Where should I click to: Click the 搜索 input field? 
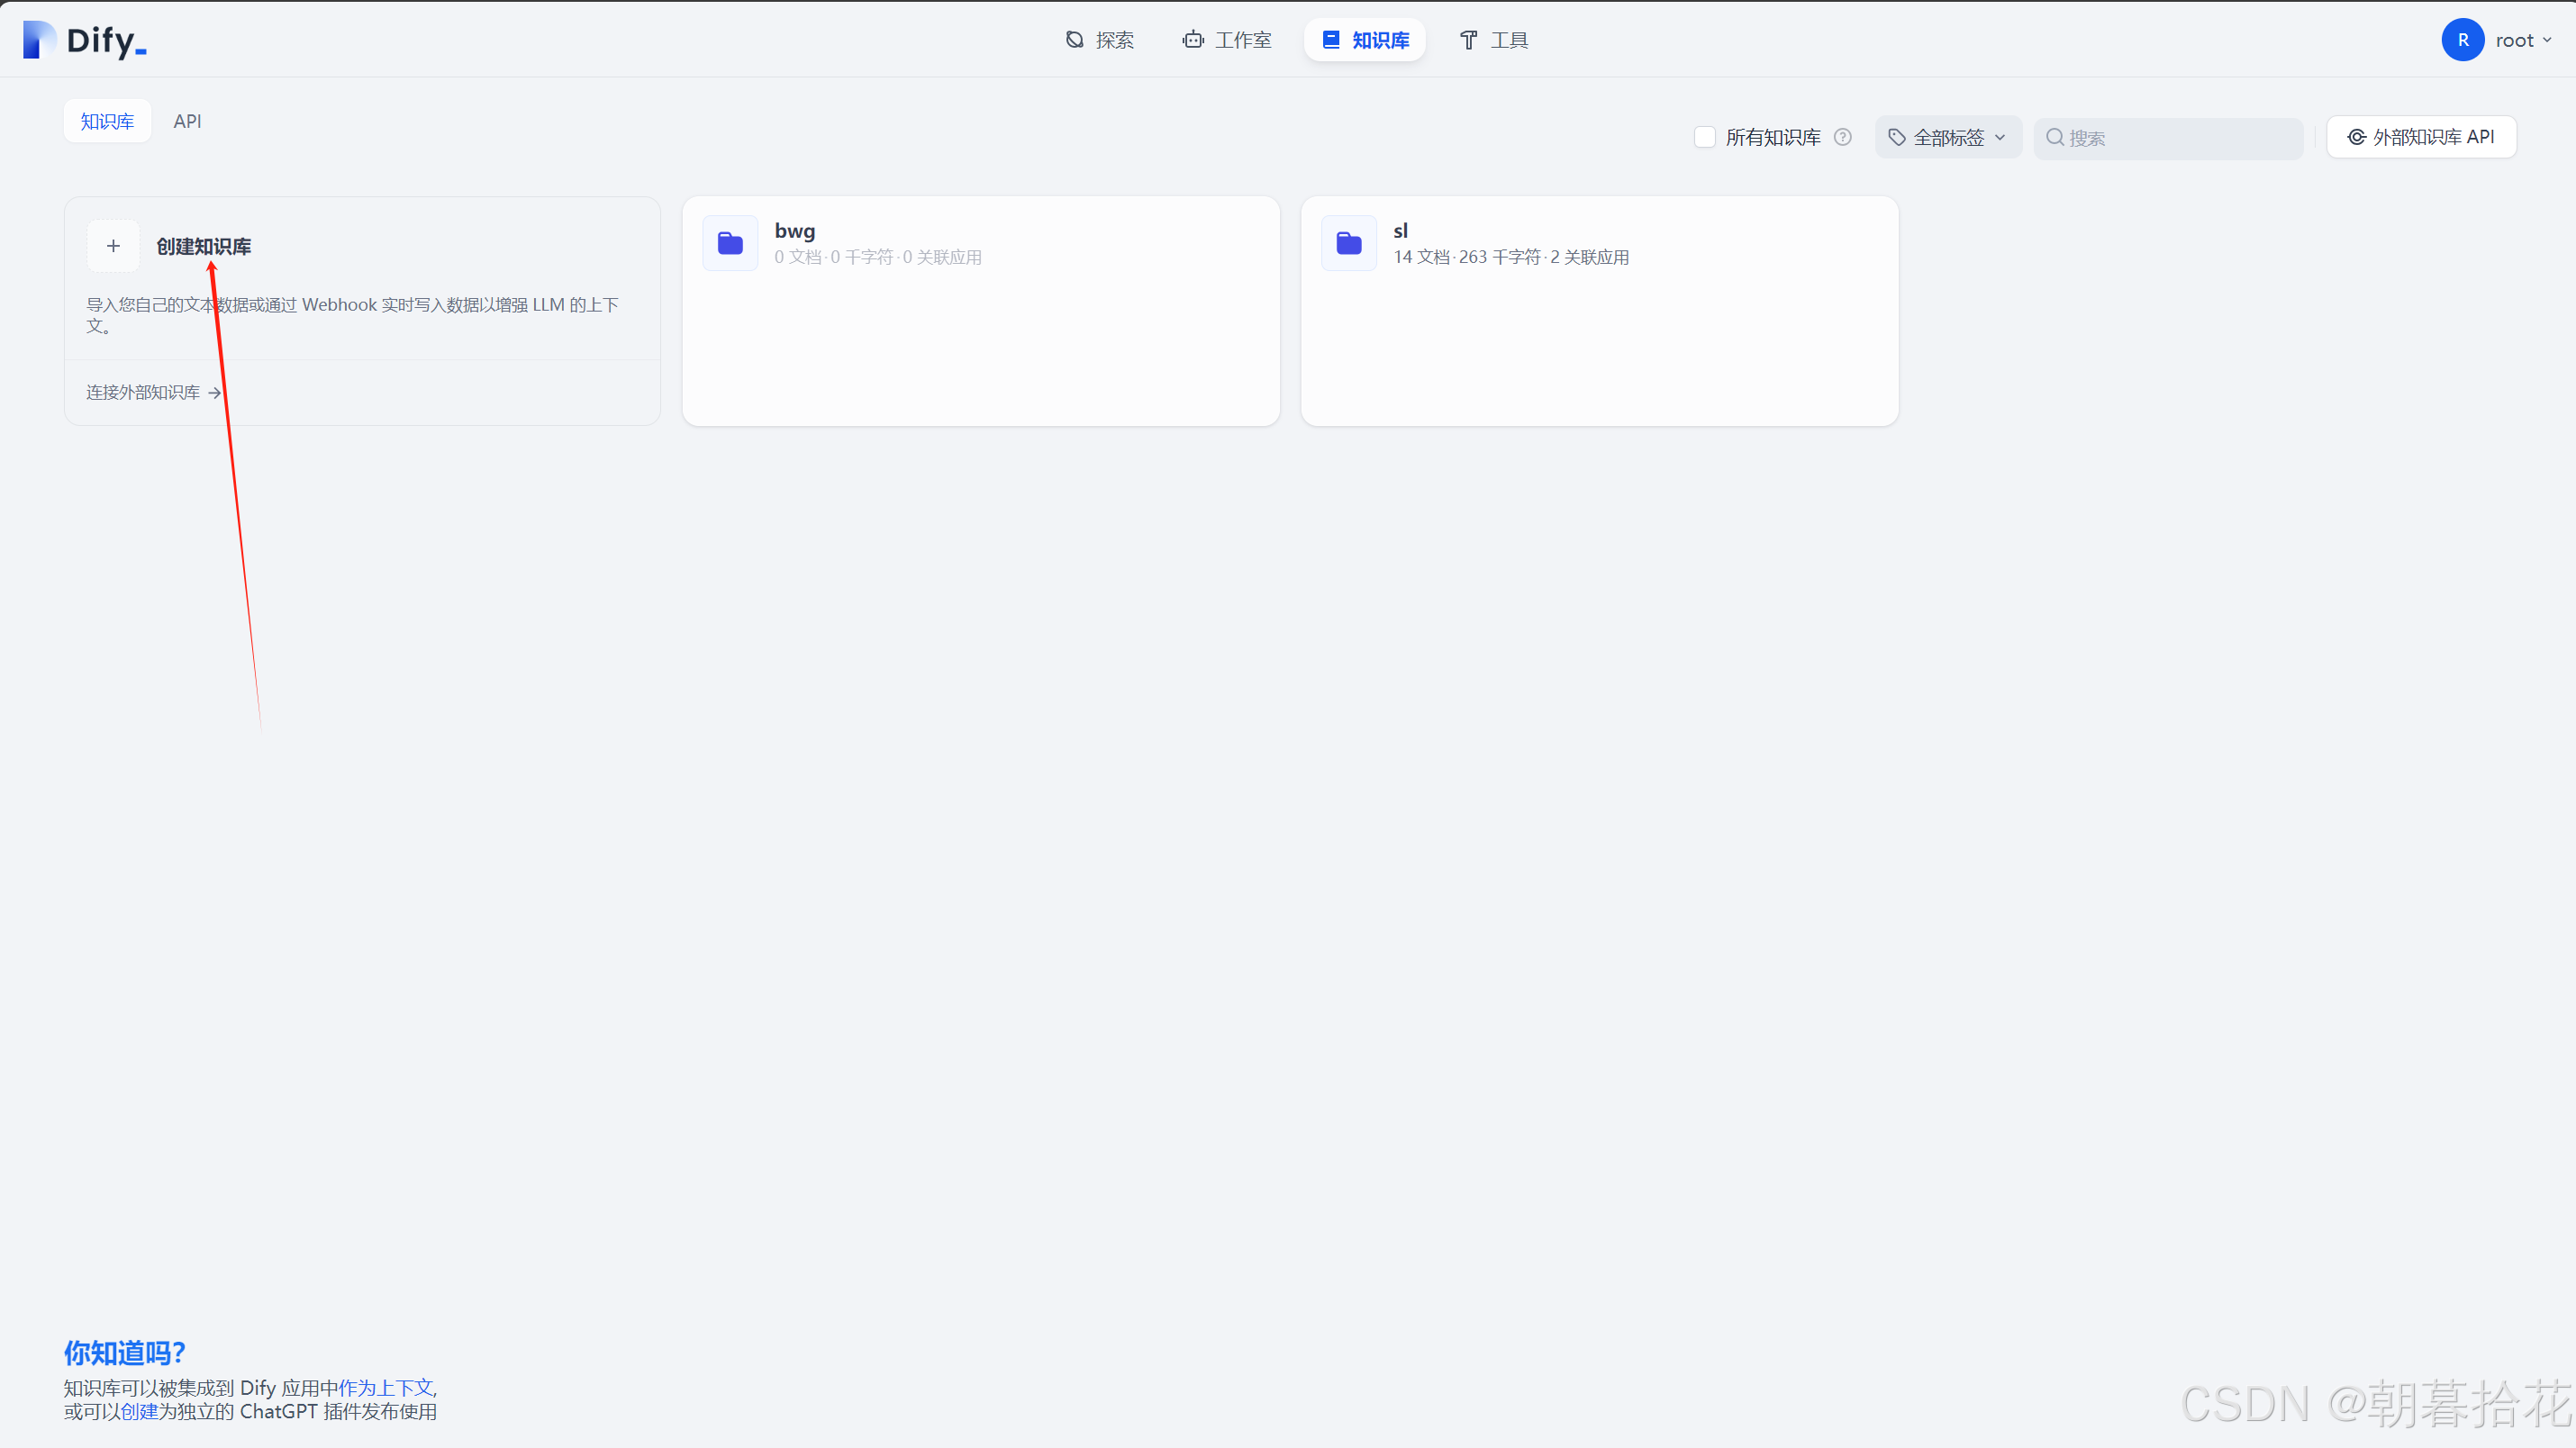tap(2180, 138)
